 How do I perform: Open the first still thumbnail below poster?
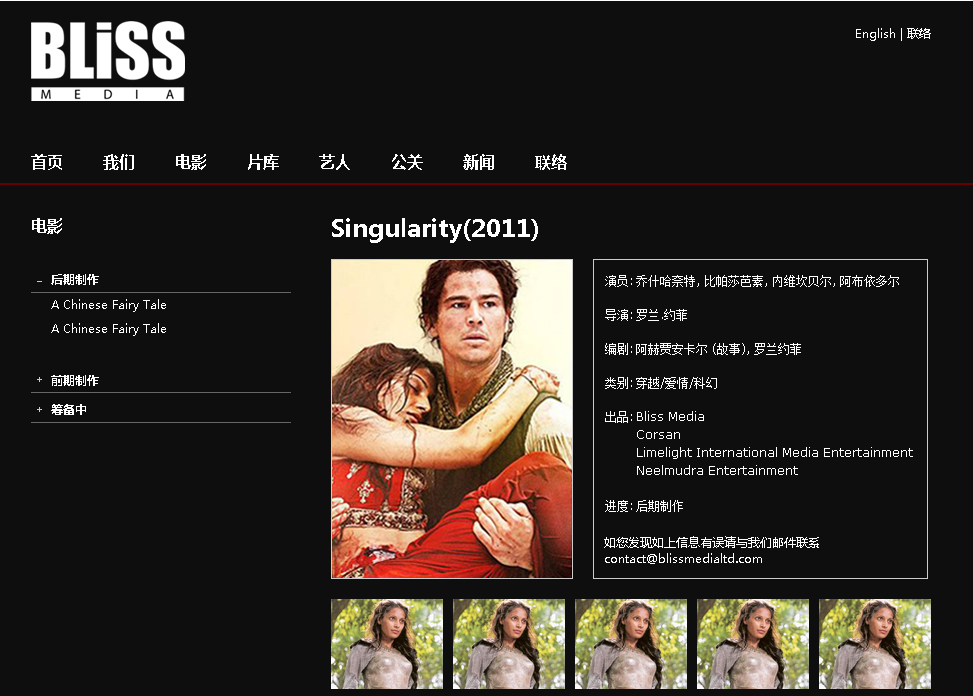coord(387,644)
